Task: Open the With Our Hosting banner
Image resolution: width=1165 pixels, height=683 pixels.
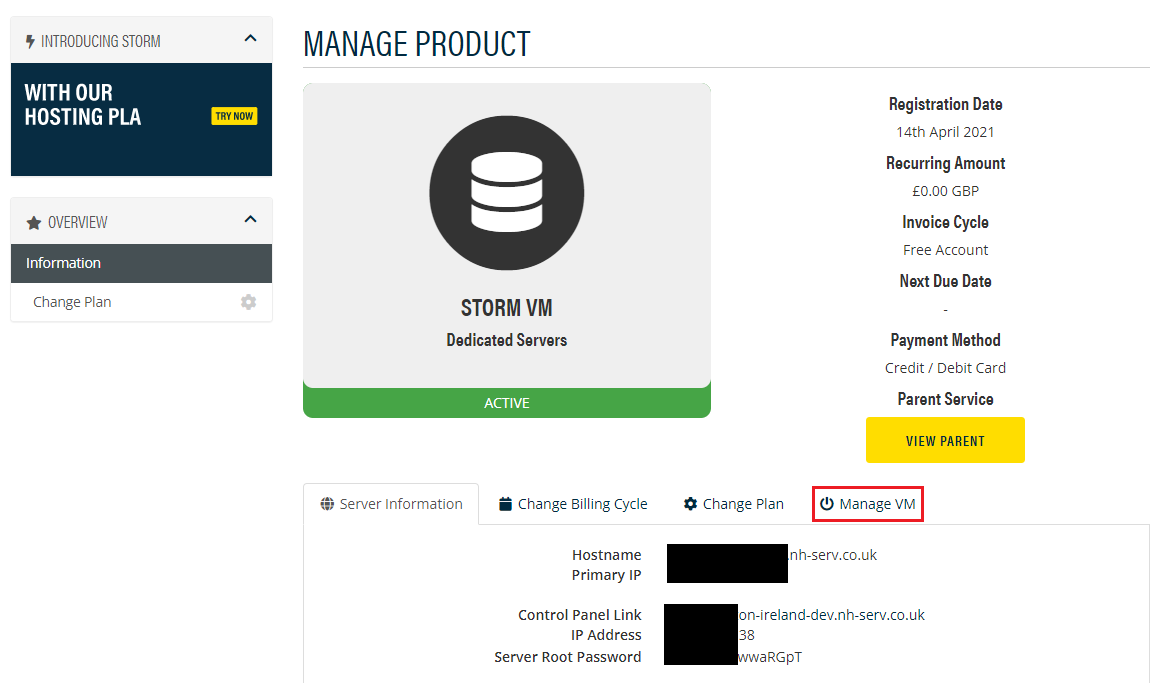Action: tap(141, 120)
